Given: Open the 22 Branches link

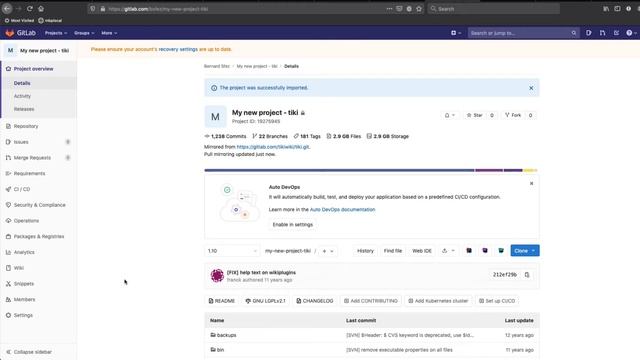Looking at the screenshot, I should (x=270, y=136).
